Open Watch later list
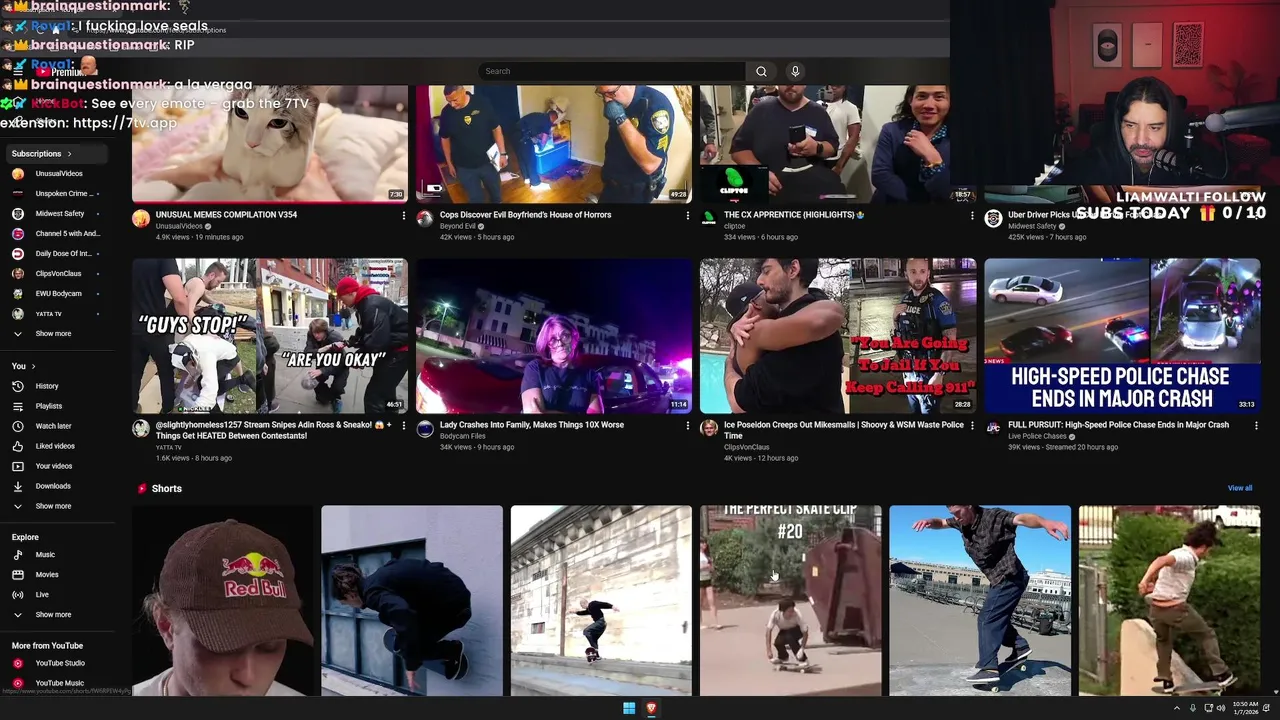 pos(53,426)
